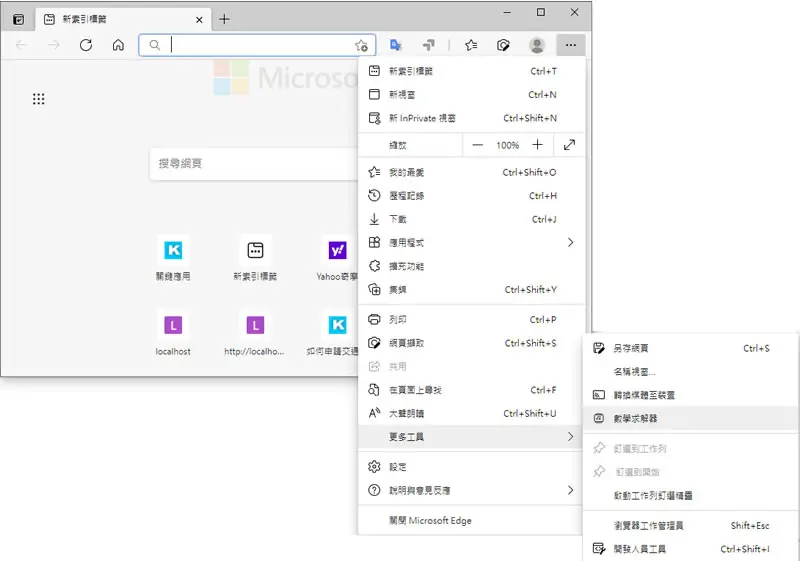Zoom out with the minus button

click(477, 145)
